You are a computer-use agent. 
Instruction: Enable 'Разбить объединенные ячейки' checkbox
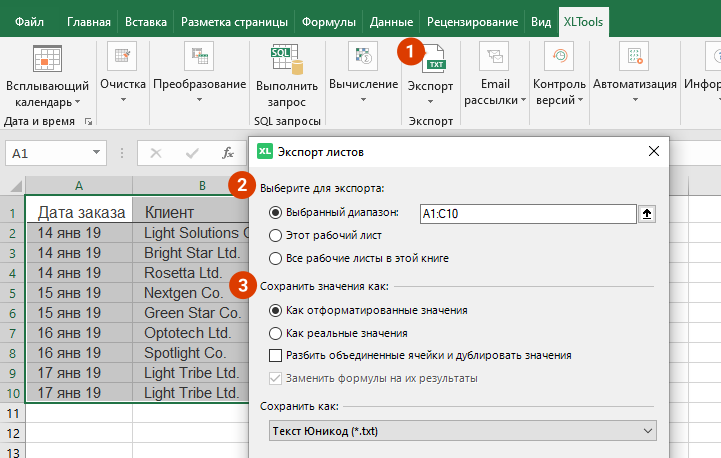click(276, 355)
